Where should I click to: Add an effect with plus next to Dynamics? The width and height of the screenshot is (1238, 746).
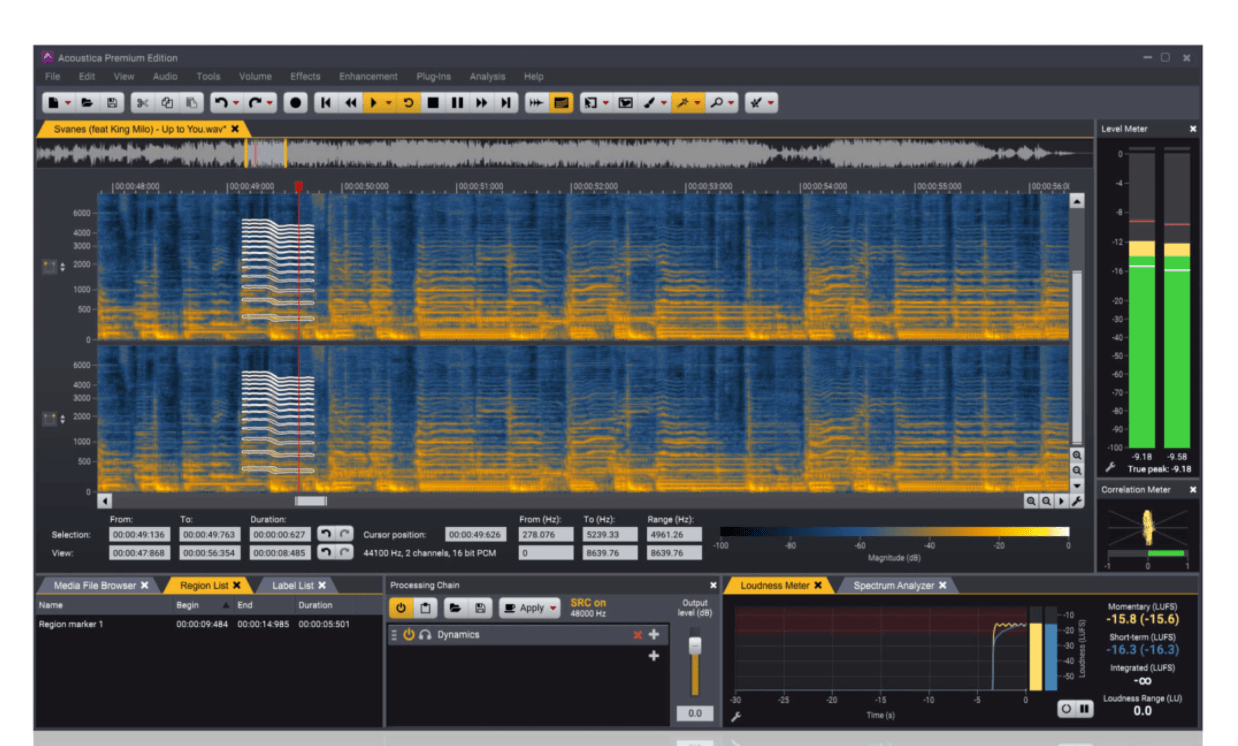654,635
